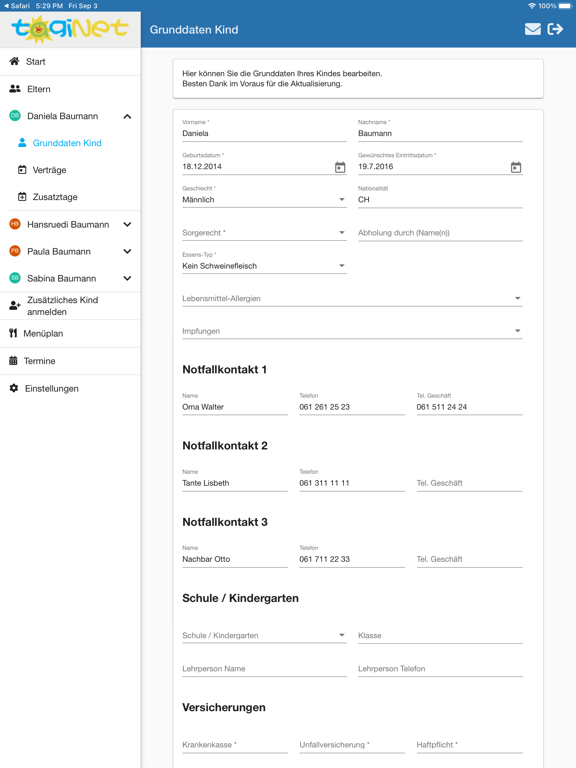Click the PB avatar for Paula Baumann
The width and height of the screenshot is (576, 768).
(x=15, y=251)
